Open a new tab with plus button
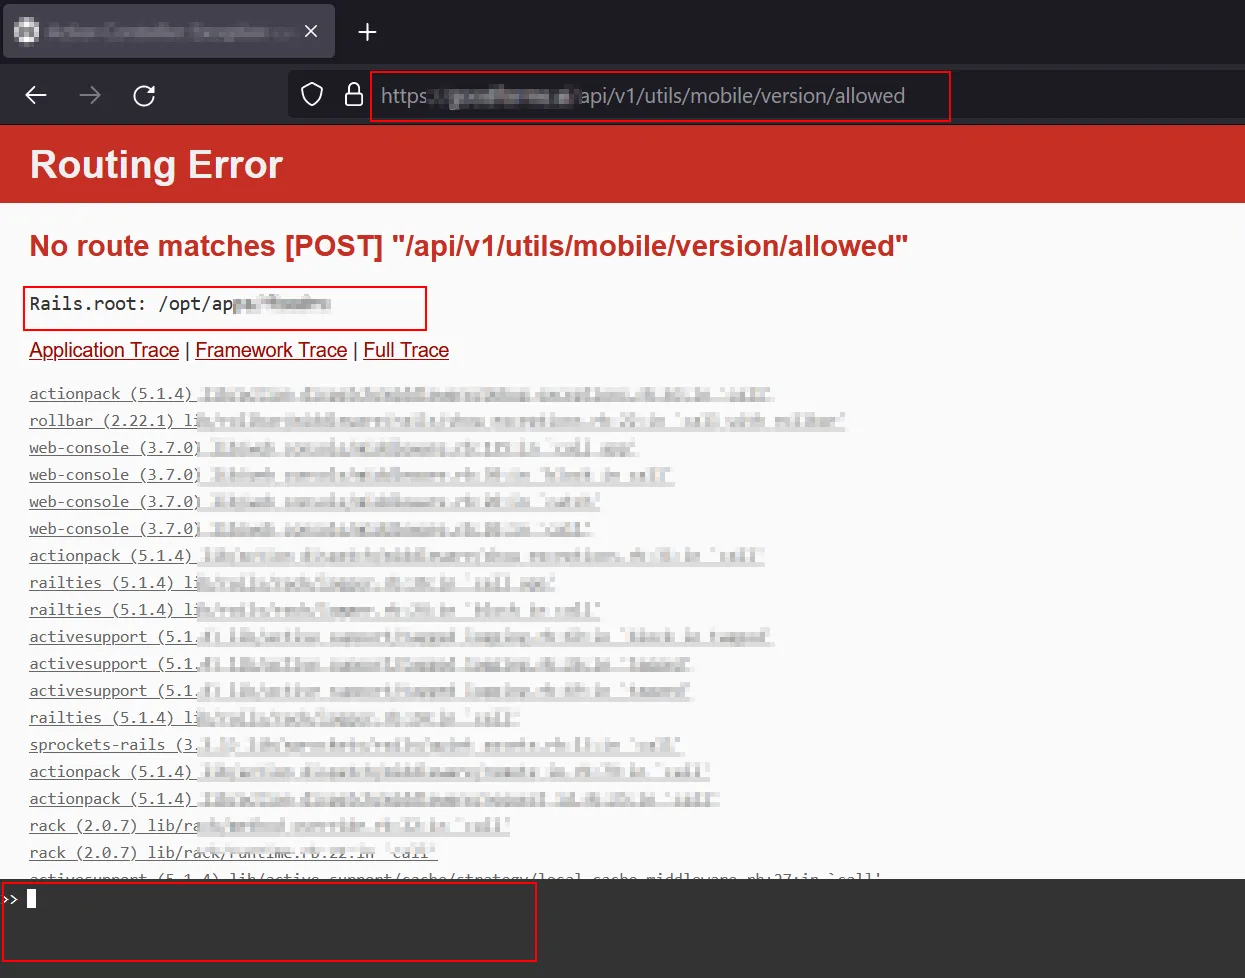Screen dimensions: 1245x978 [367, 32]
